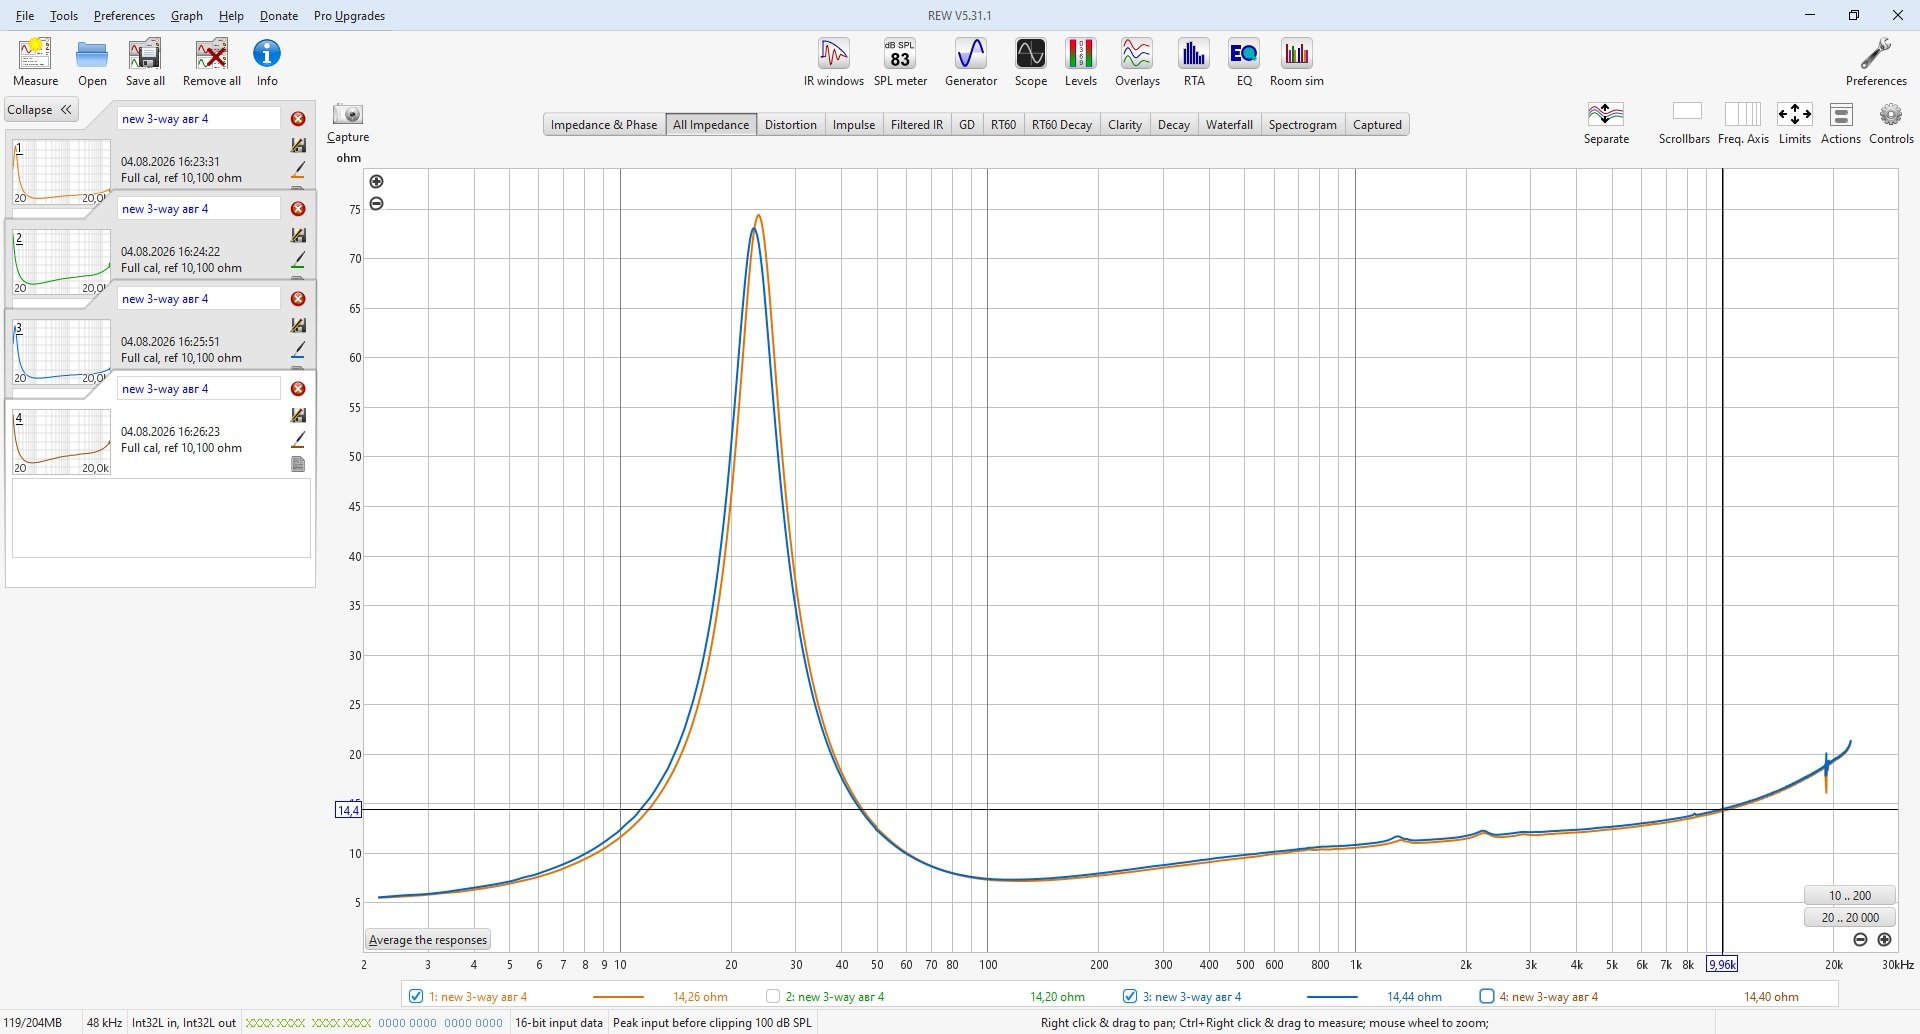Open the Help menu
1920x1034 pixels.
pyautogui.click(x=231, y=16)
